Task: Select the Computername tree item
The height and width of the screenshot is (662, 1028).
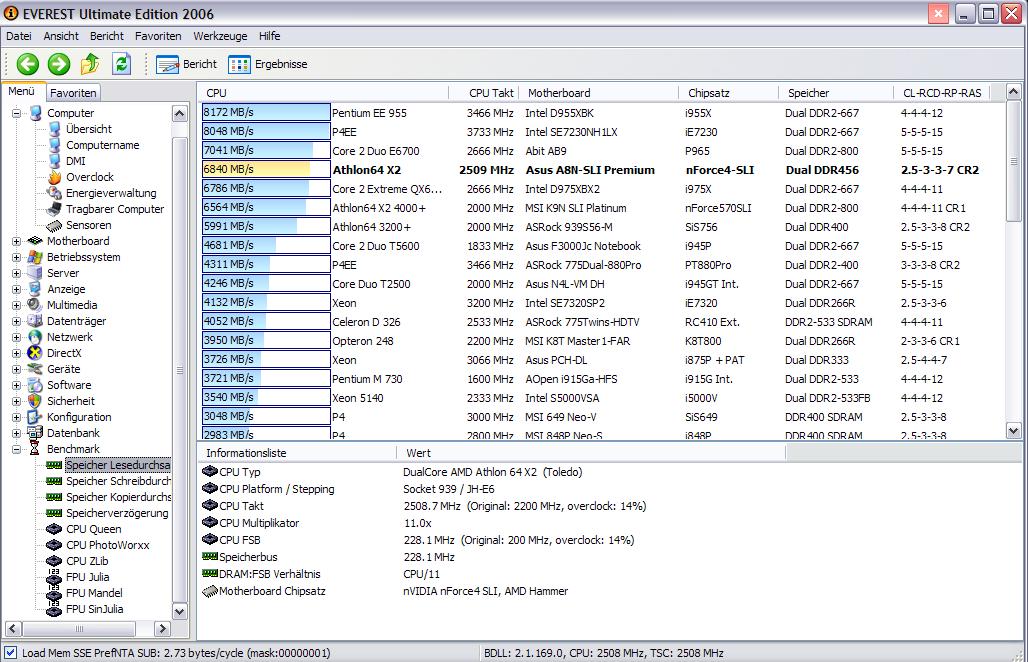Action: coord(102,146)
